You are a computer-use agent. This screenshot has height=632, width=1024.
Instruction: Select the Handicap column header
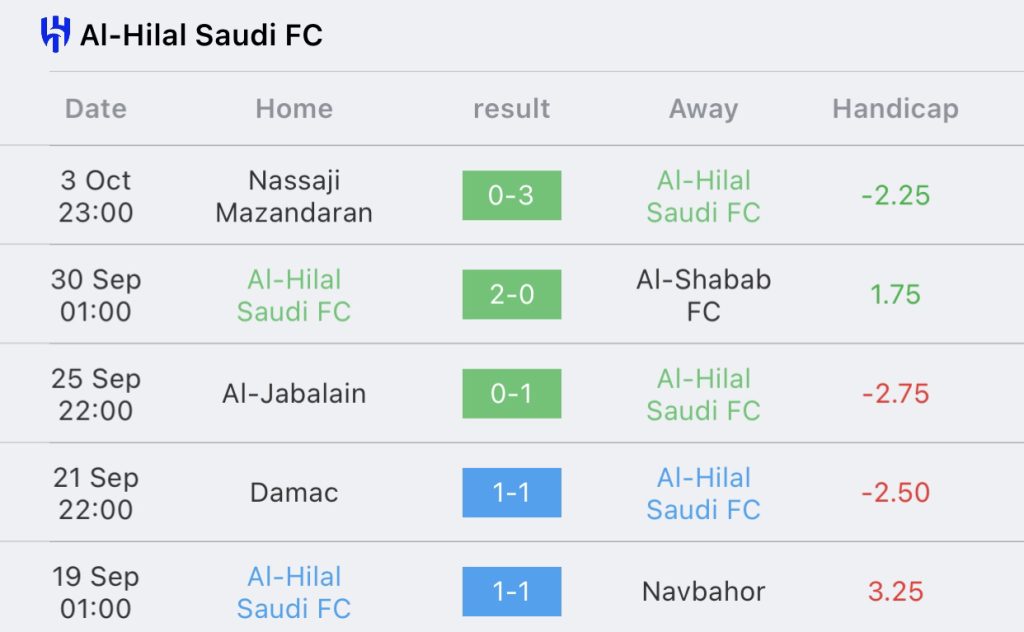895,109
